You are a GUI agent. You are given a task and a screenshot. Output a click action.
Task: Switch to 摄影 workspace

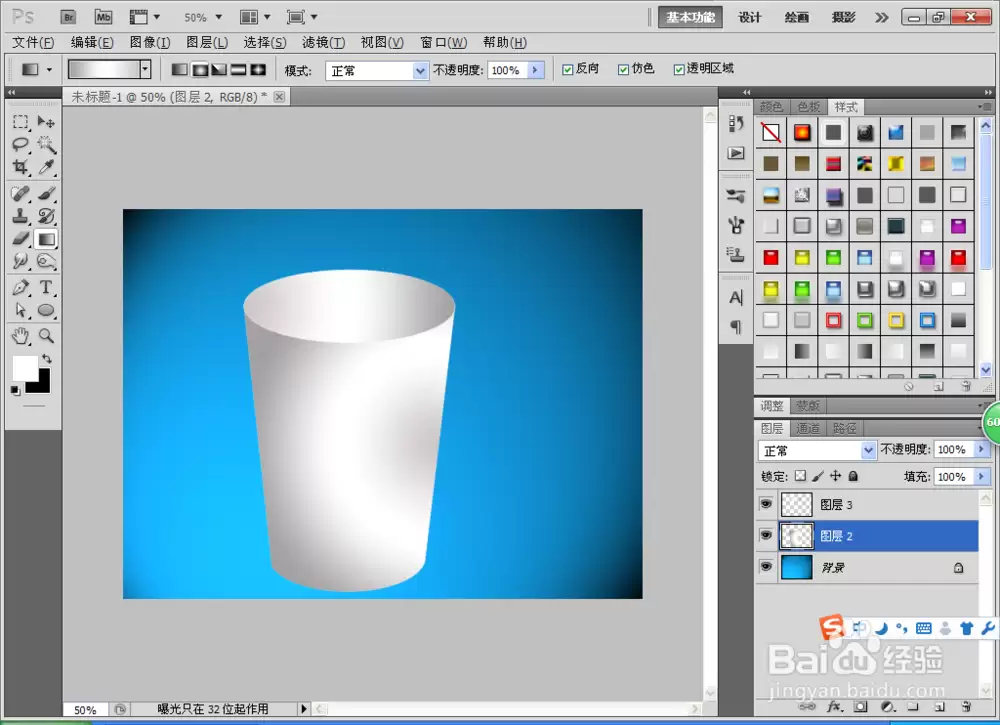tap(843, 17)
